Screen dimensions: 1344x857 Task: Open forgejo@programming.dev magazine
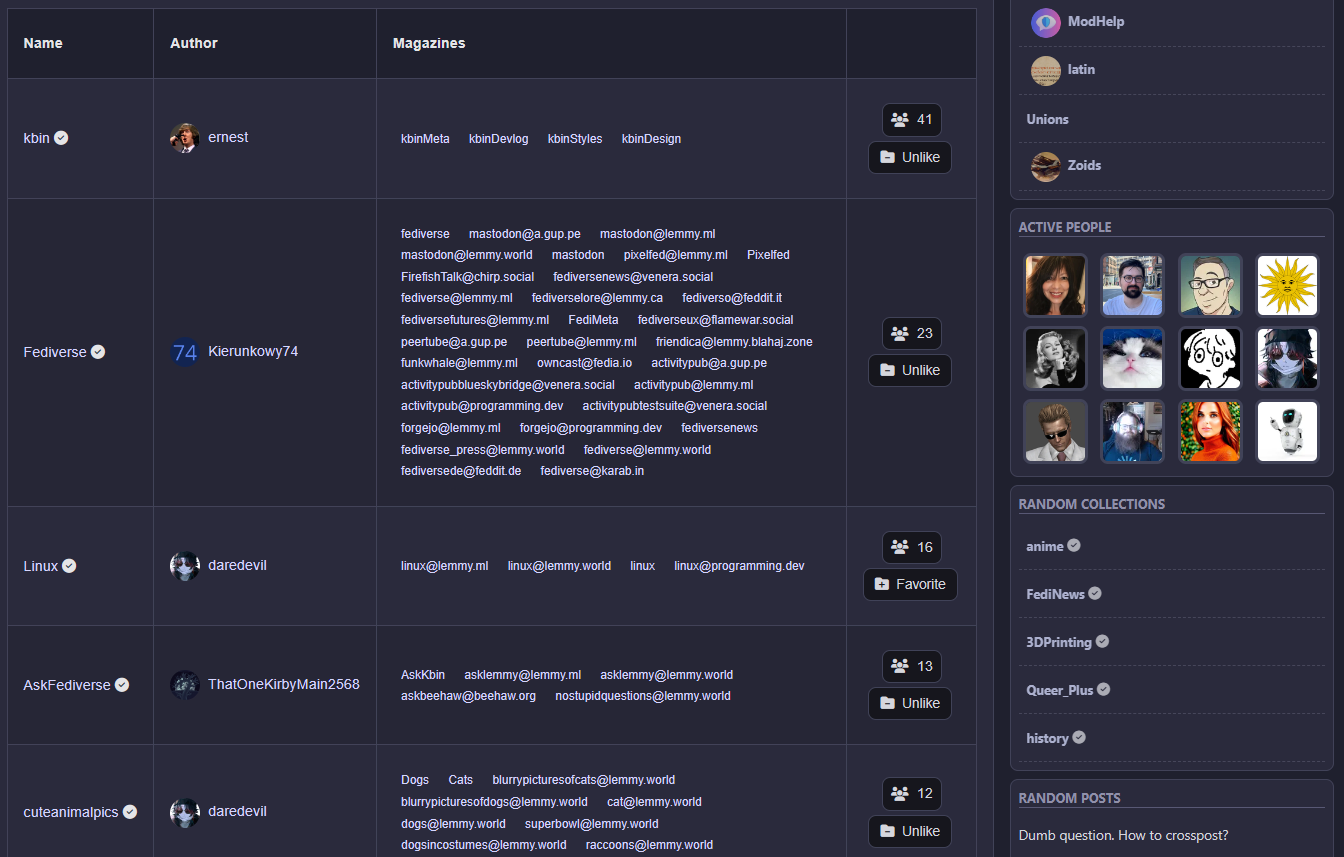591,428
